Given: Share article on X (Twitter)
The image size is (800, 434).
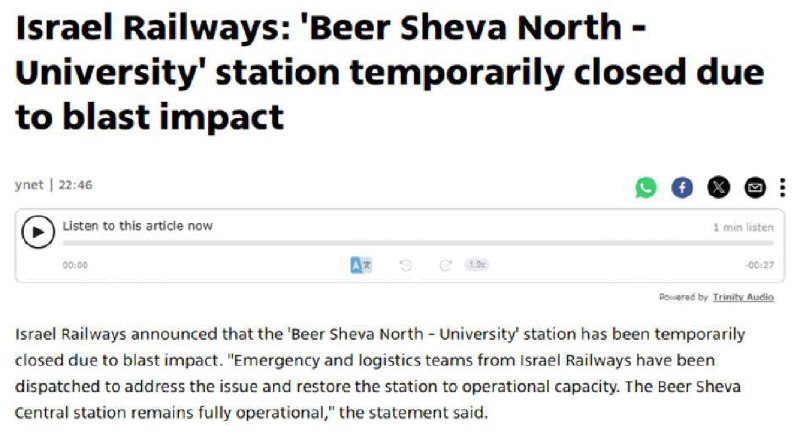Looking at the screenshot, I should 719,187.
